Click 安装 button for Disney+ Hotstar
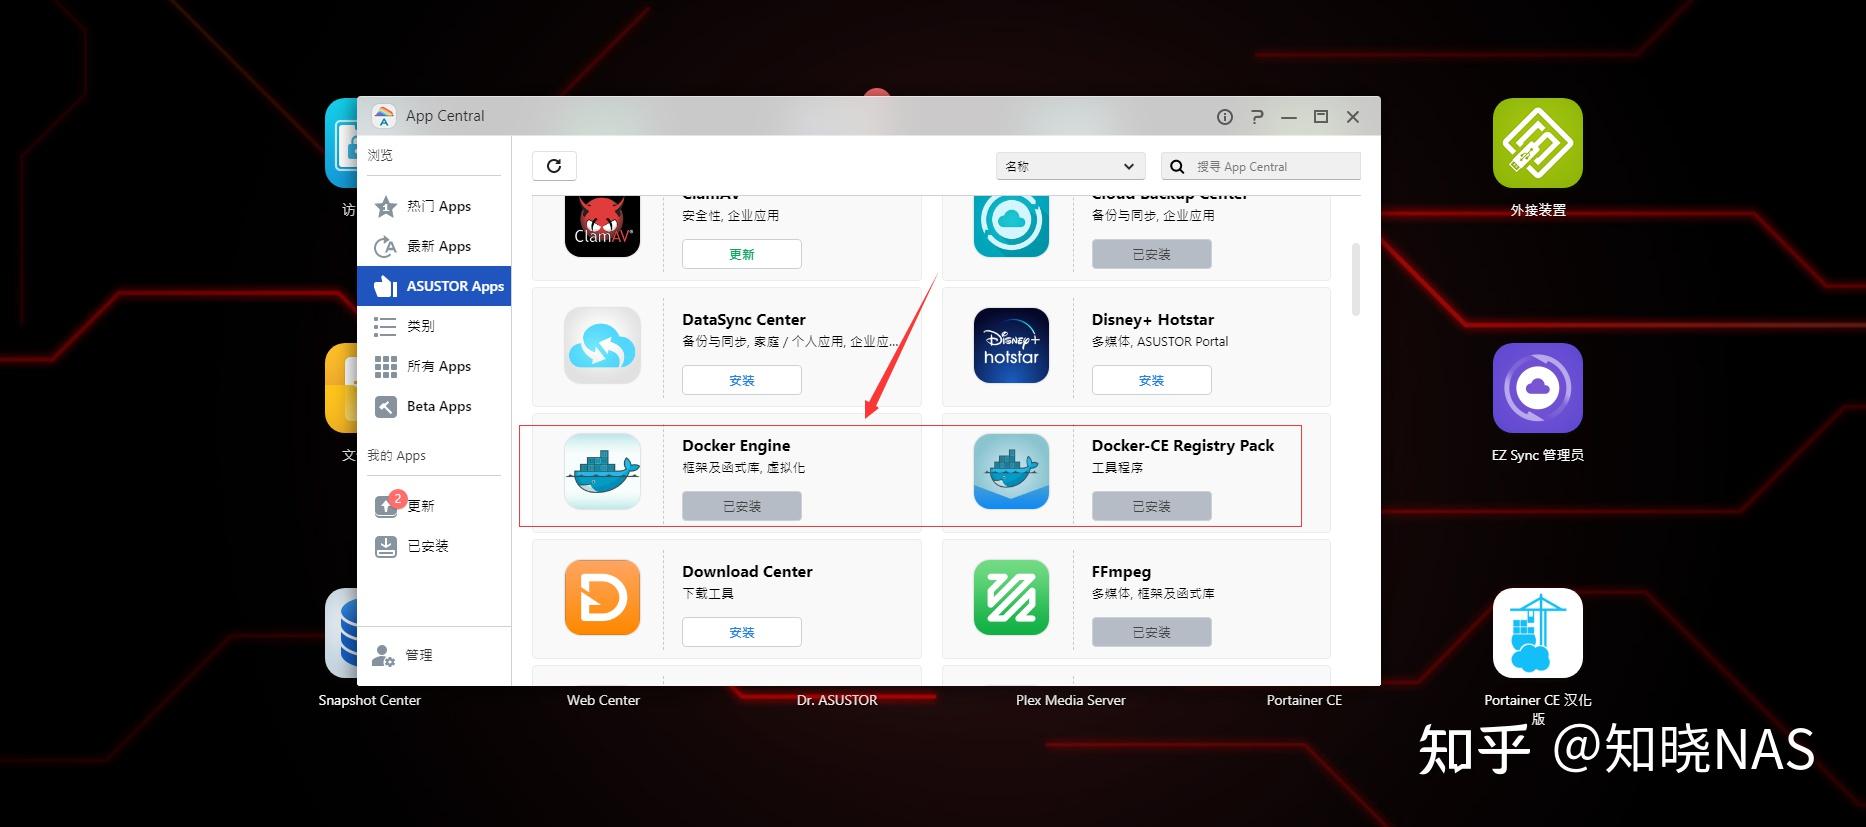This screenshot has width=1866, height=827. (x=1152, y=380)
